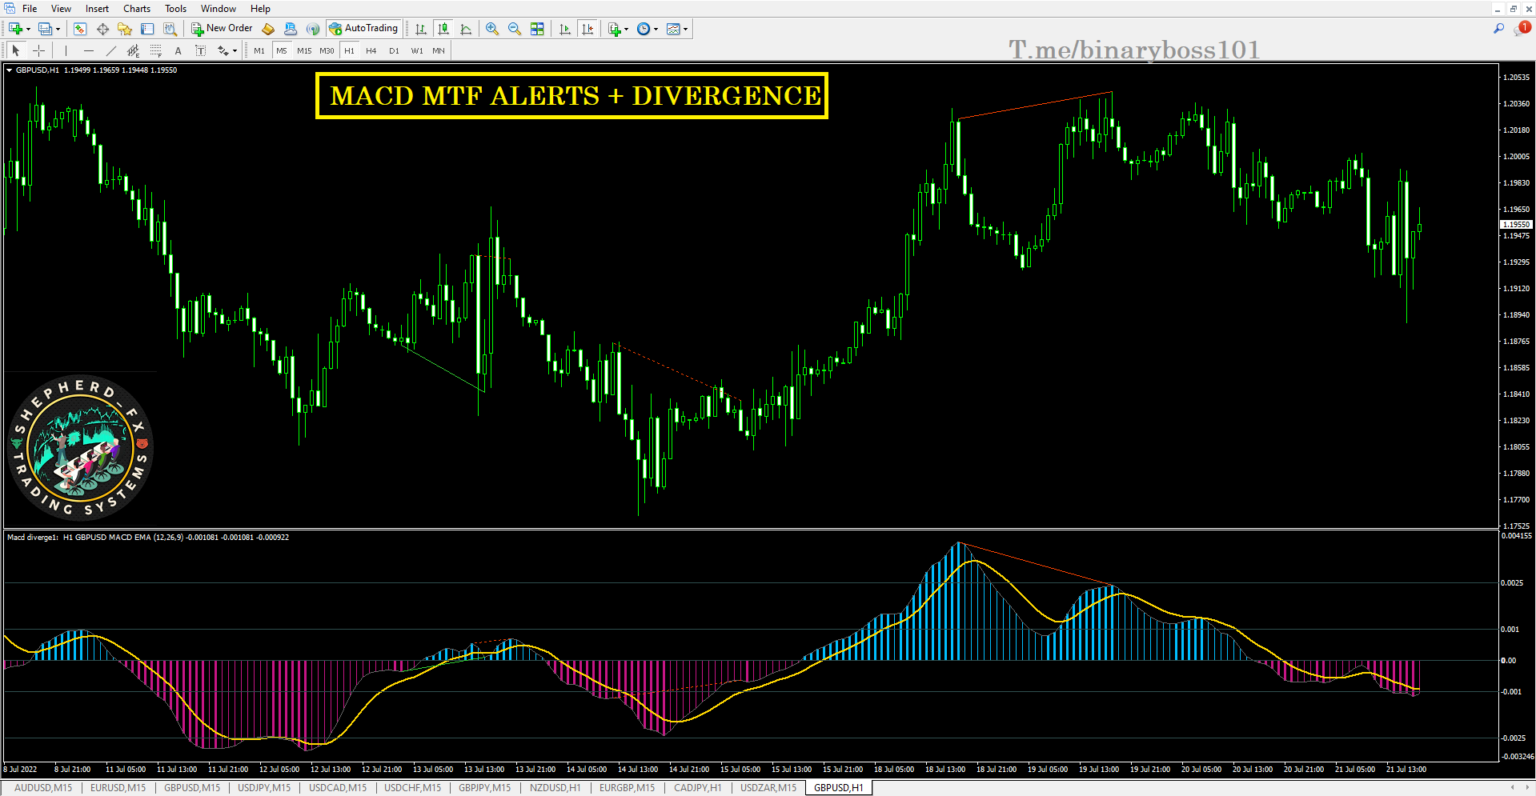Open the New Chart dropdown arrow
1536x796 pixels.
tap(28, 28)
